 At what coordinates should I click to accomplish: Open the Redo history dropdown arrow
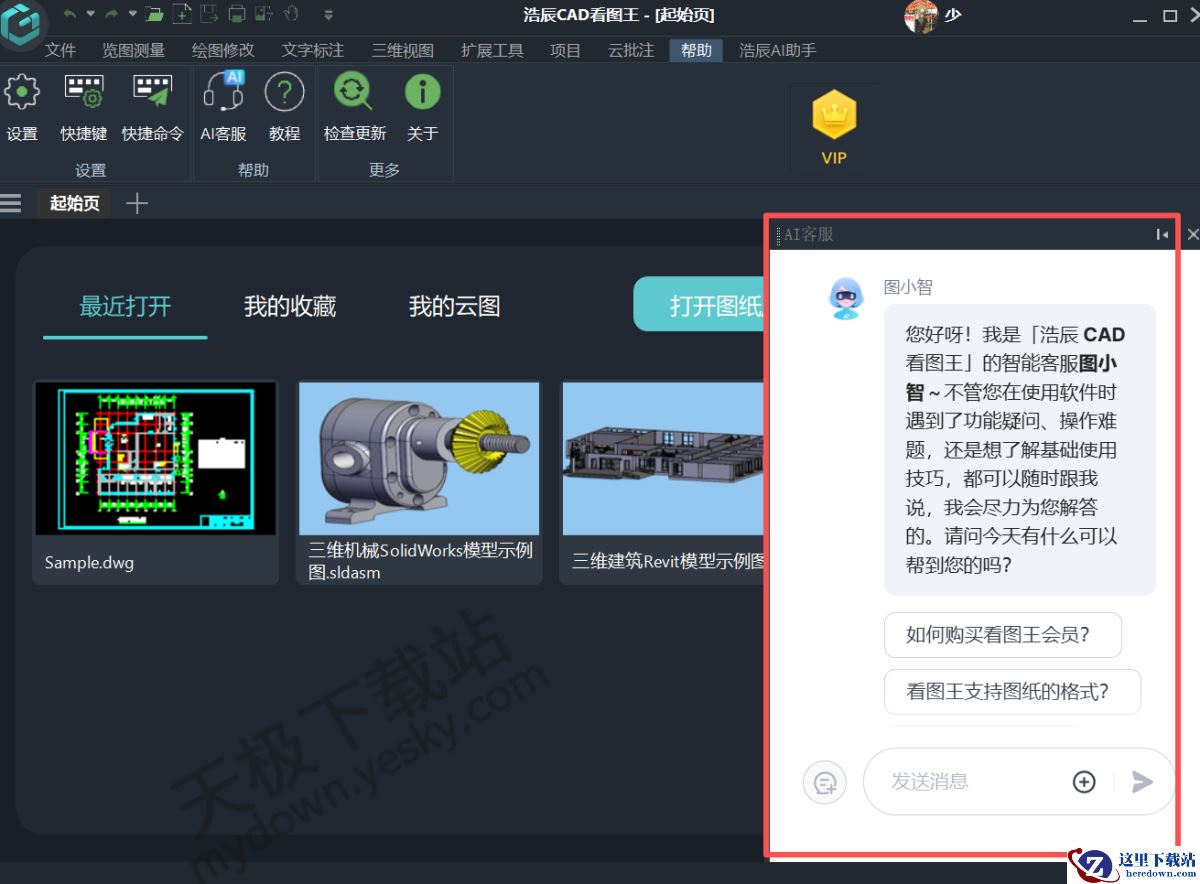tap(133, 15)
